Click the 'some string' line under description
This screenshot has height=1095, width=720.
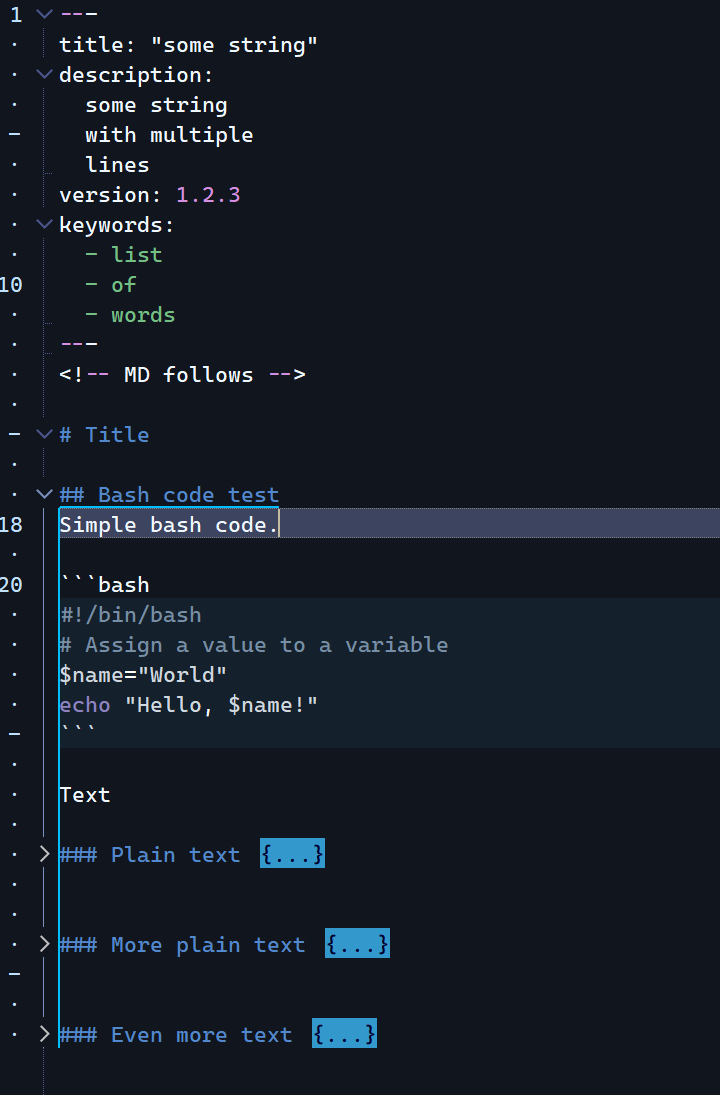coord(156,105)
